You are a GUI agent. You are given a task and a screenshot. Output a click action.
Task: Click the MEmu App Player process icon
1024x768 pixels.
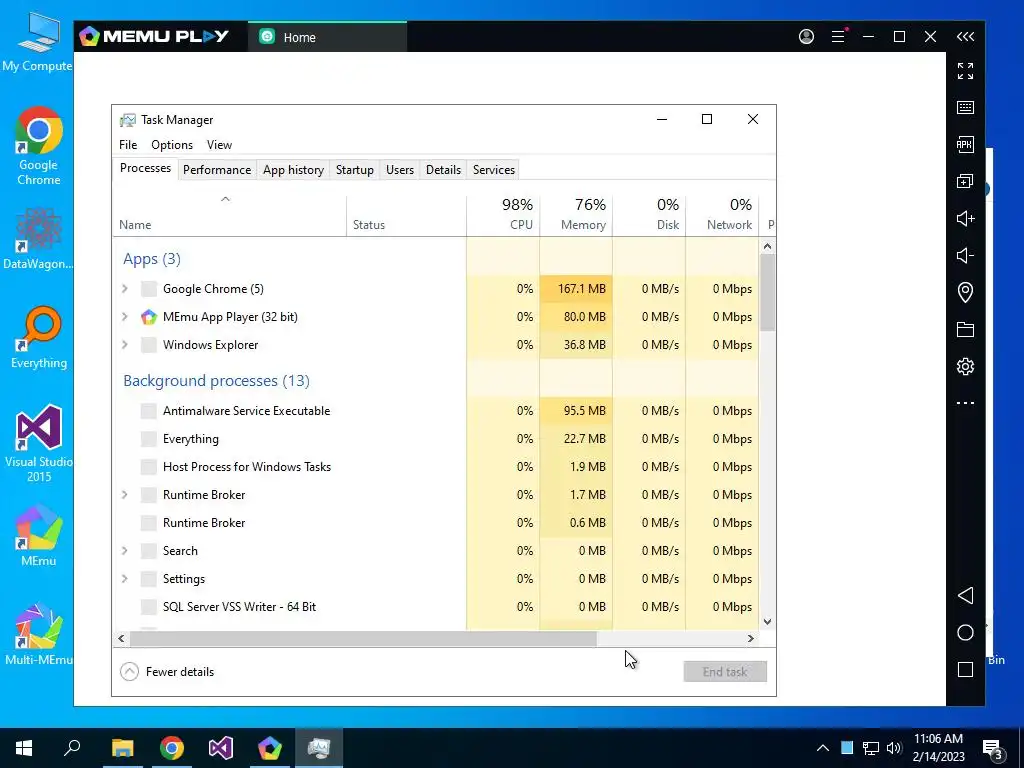149,317
